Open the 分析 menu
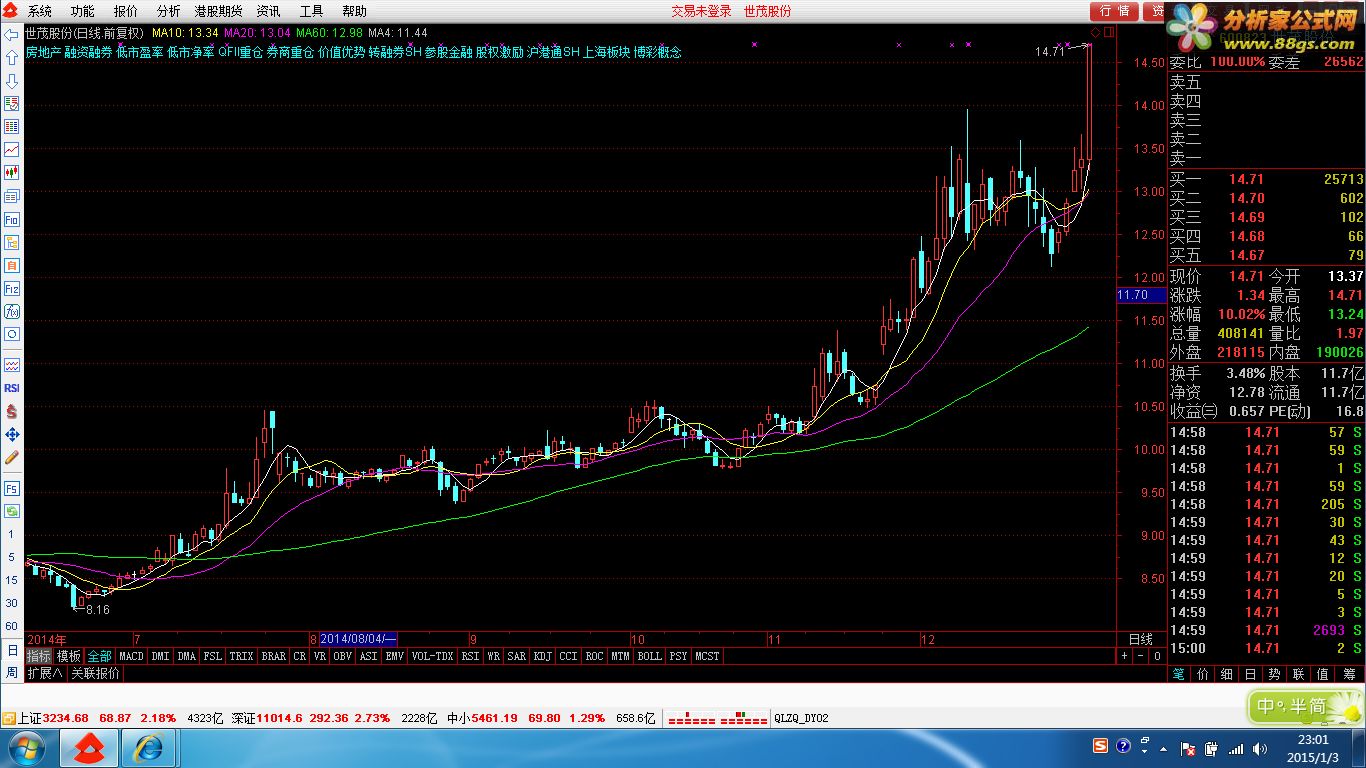The width and height of the screenshot is (1366, 768). (x=169, y=11)
